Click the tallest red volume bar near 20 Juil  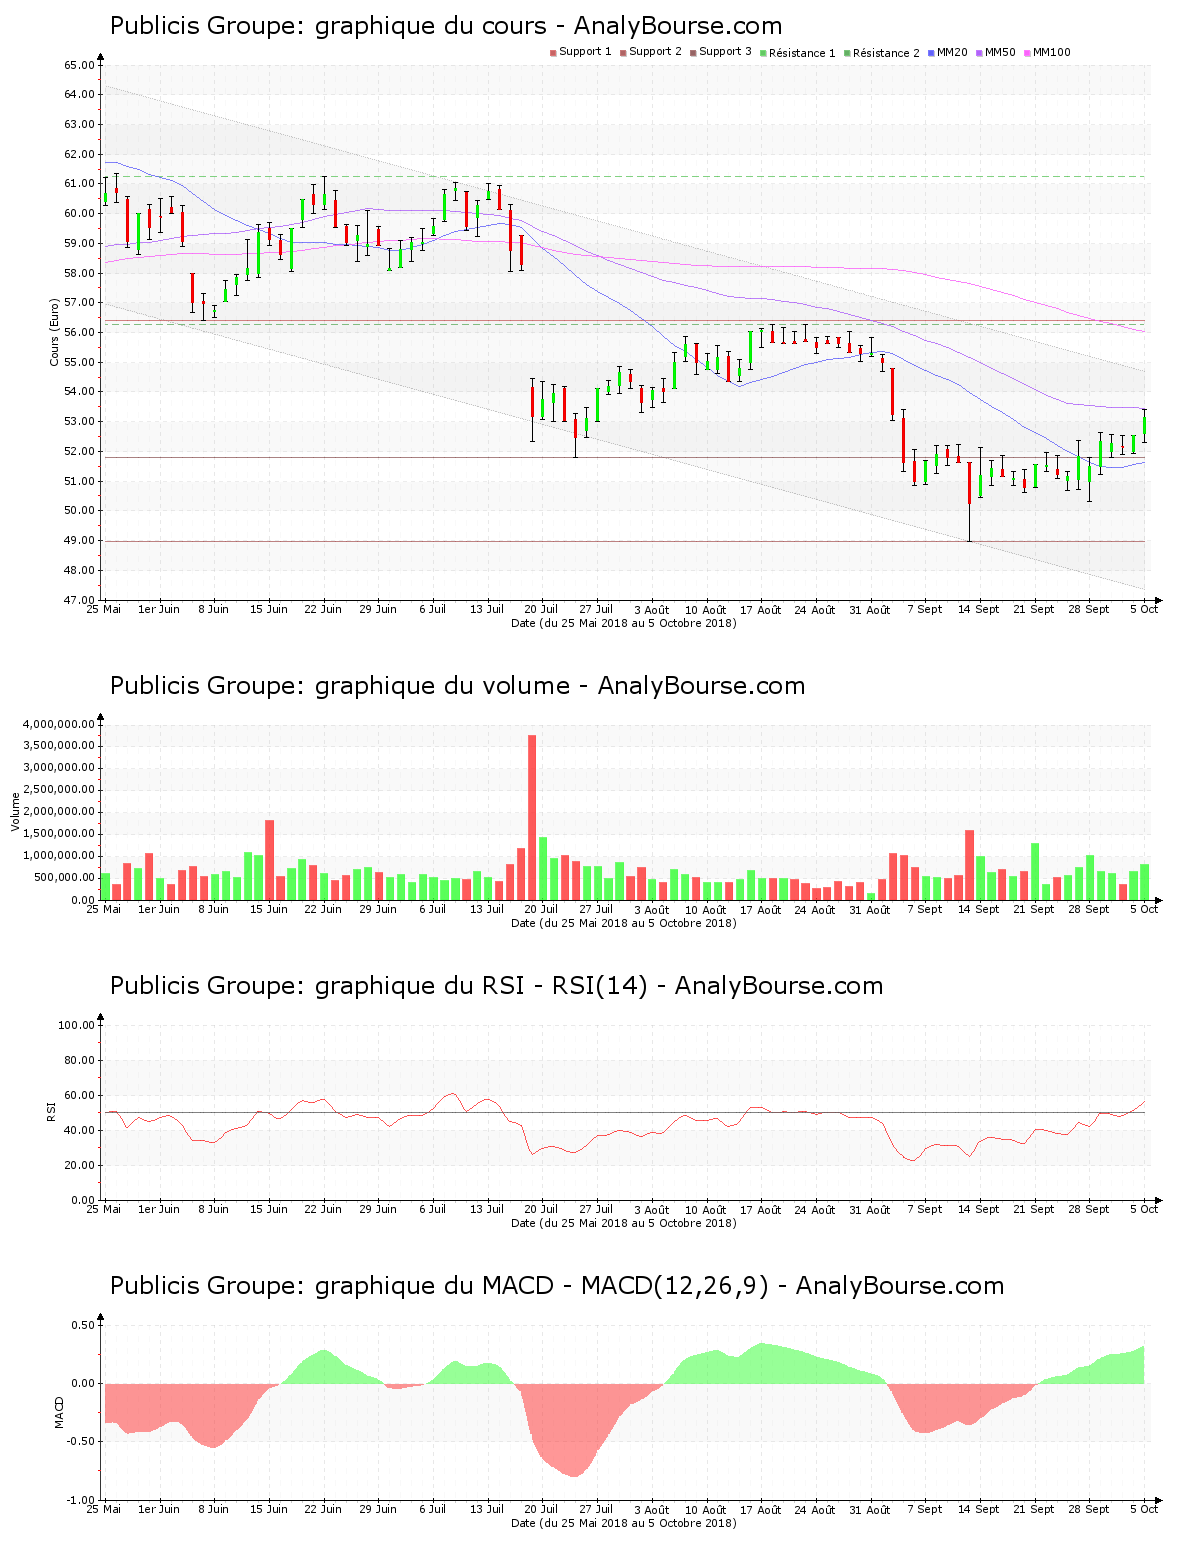click(532, 817)
